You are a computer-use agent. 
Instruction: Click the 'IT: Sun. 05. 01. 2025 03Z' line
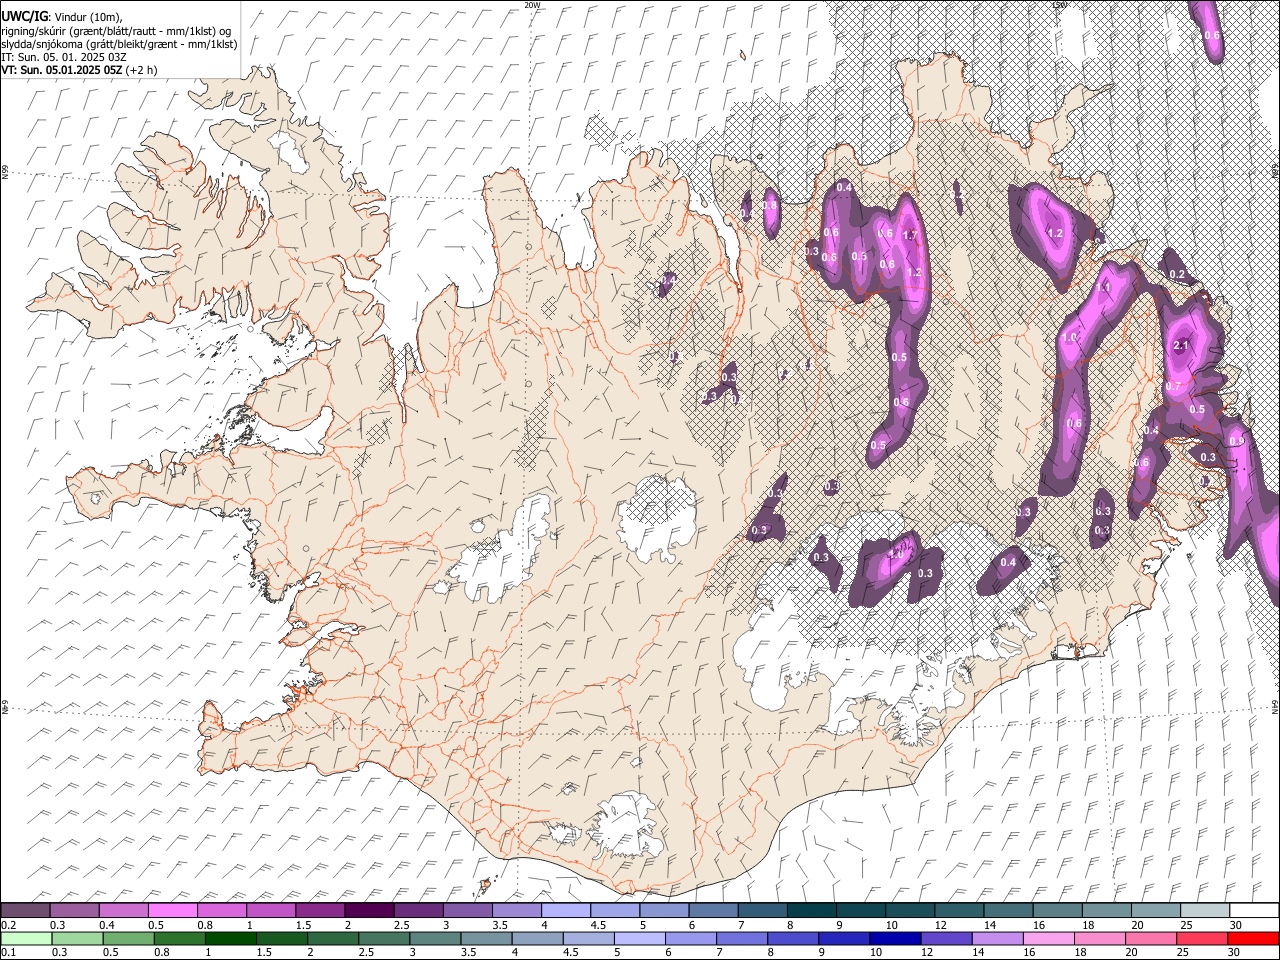click(64, 58)
